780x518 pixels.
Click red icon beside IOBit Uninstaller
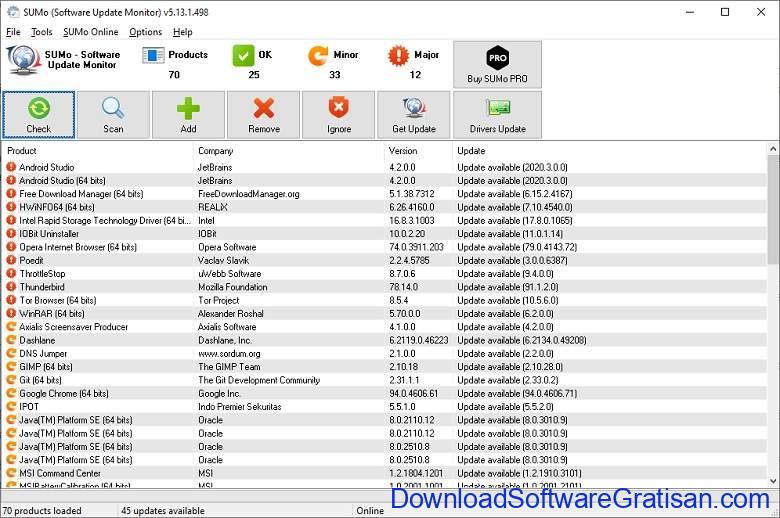tap(11, 233)
